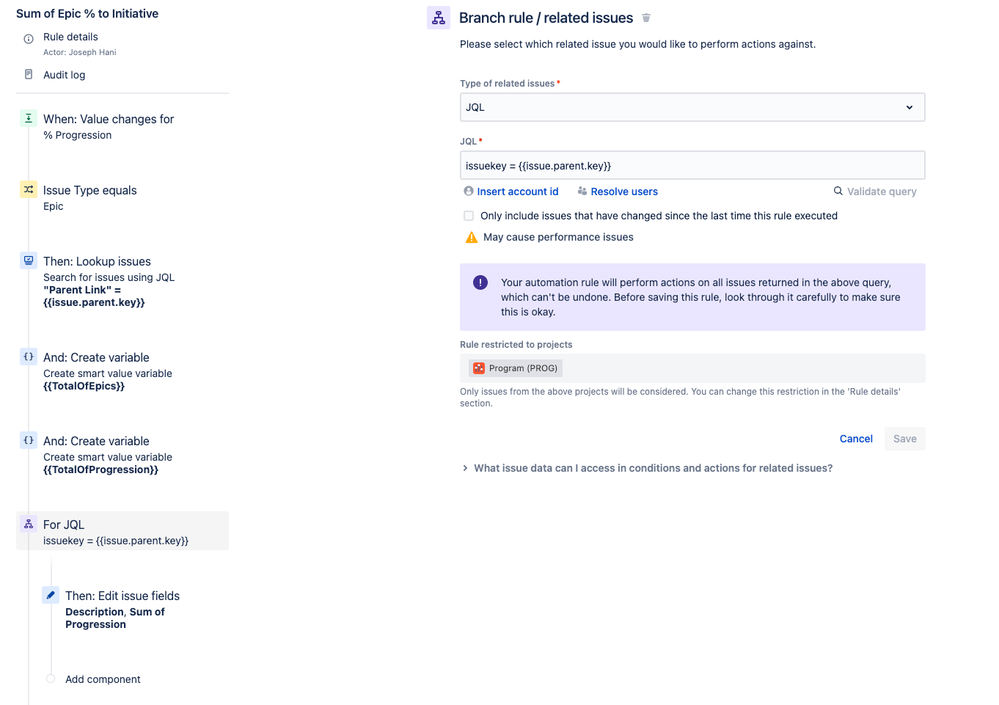Image resolution: width=999 pixels, height=705 pixels.
Task: Click the Rule restricted to projects label
Action: pos(516,345)
